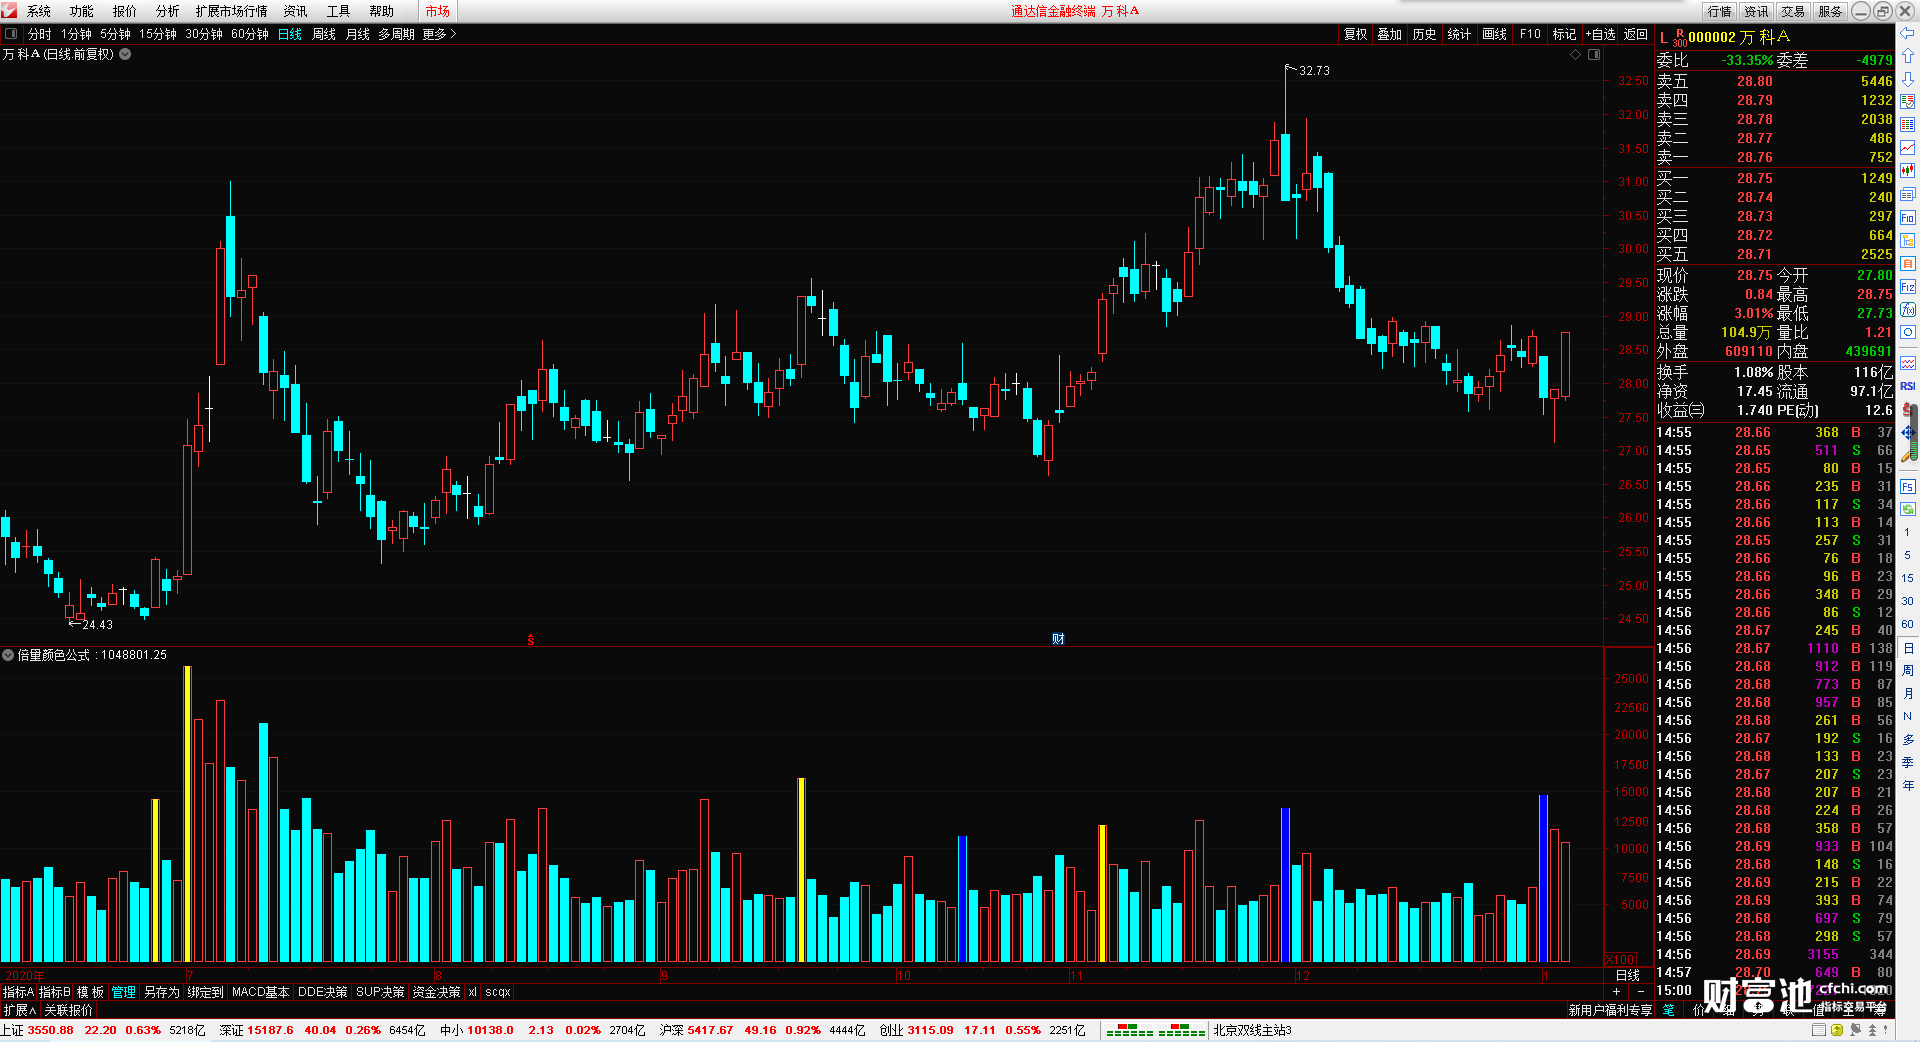1920x1042 pixels.
Task: Select the 60分钟 period
Action: click(x=250, y=34)
